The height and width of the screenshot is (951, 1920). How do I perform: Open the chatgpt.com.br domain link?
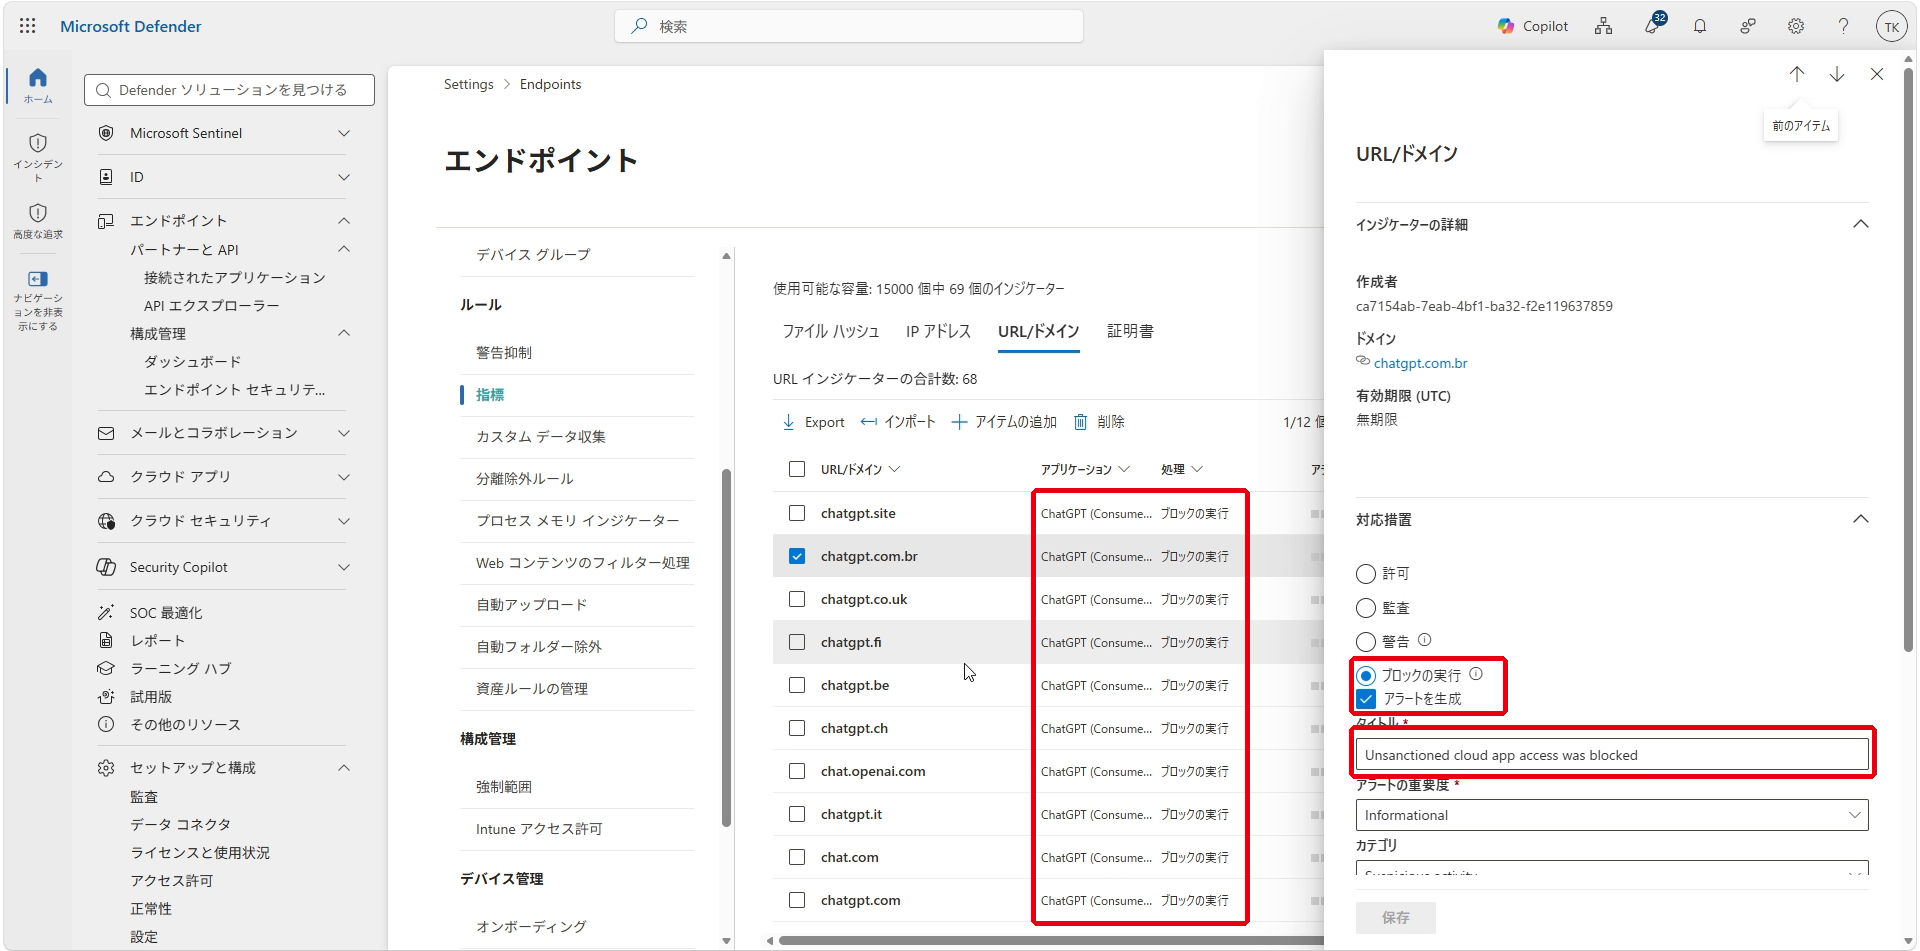point(1420,363)
